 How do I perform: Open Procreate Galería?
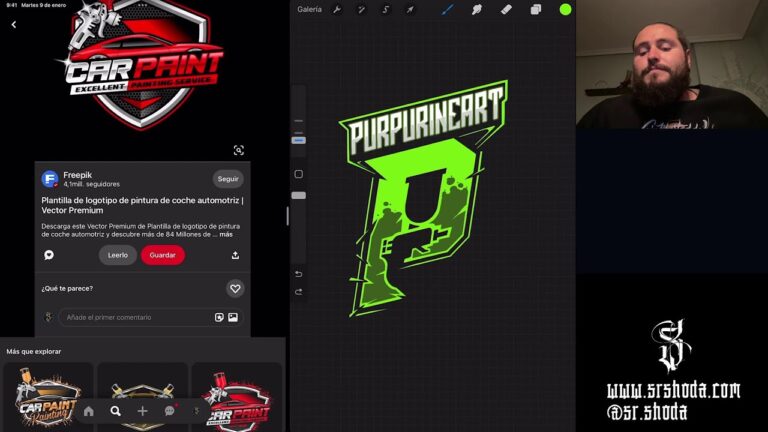click(310, 9)
